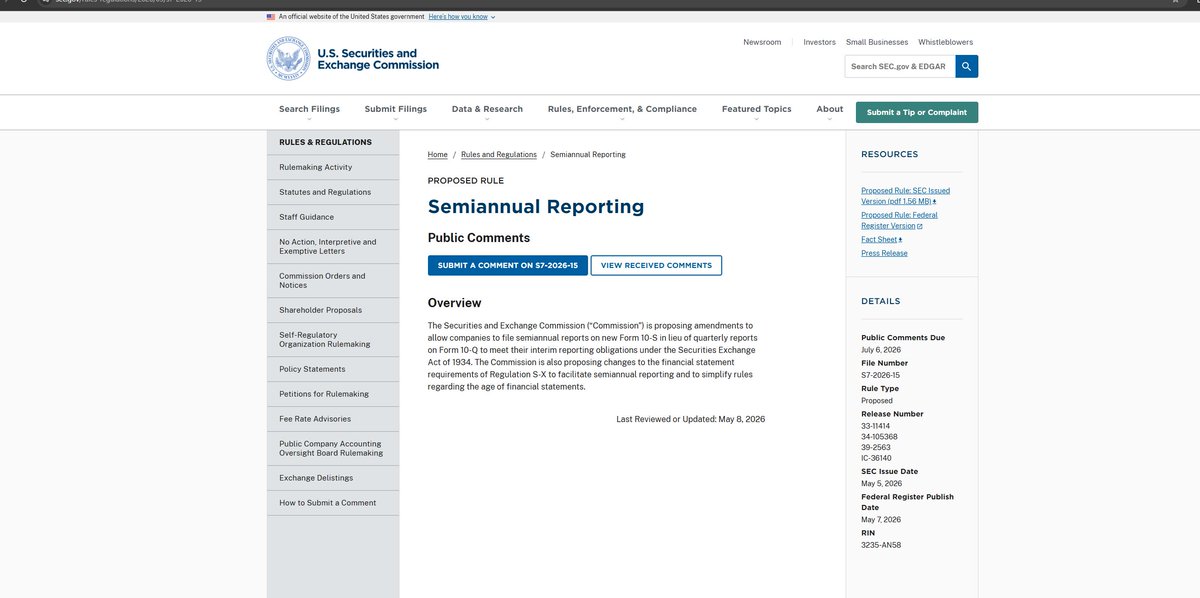The height and width of the screenshot is (598, 1200).
Task: Click release number 'IC-36140'
Action: [x=876, y=458]
